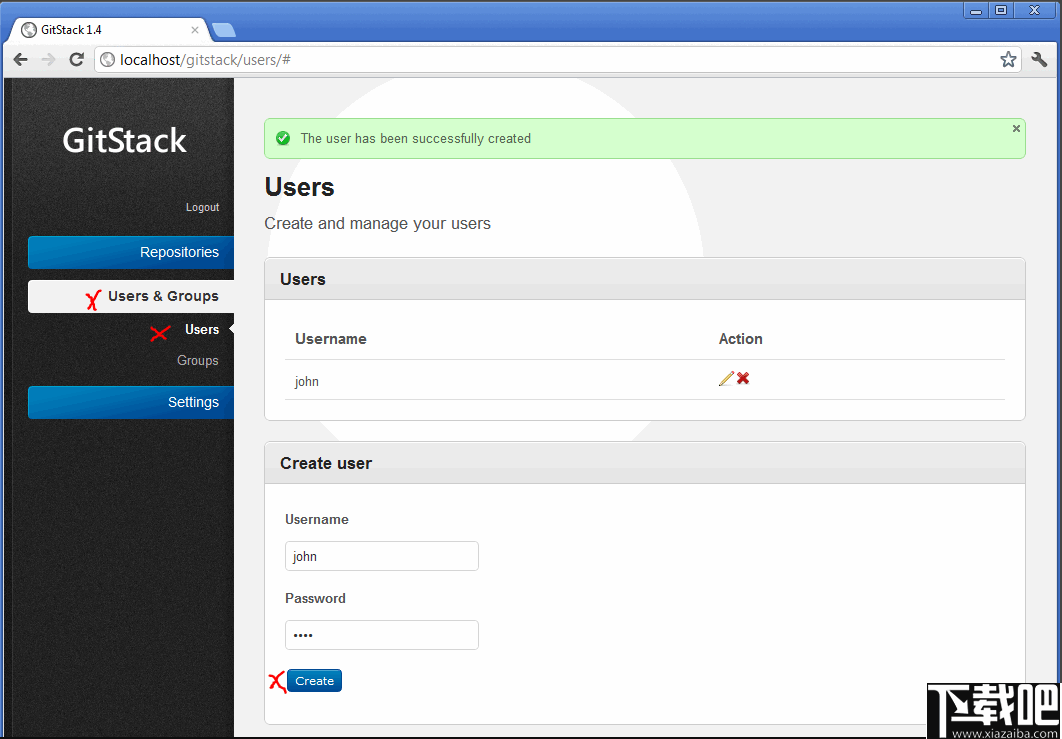Viewport: 1062px width, 739px height.
Task: Open the Users sub-menu item
Action: (x=203, y=329)
